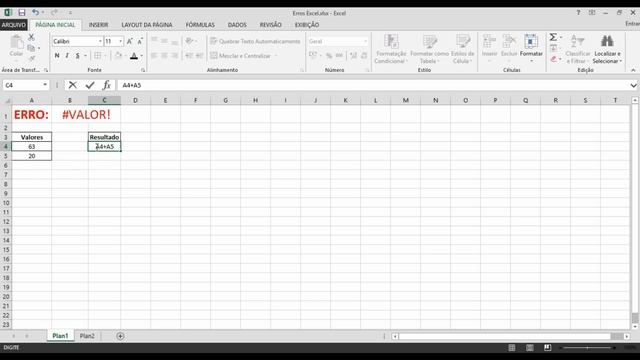640x360 pixels.
Task: Toggle italic I formatting
Action: point(67,56)
